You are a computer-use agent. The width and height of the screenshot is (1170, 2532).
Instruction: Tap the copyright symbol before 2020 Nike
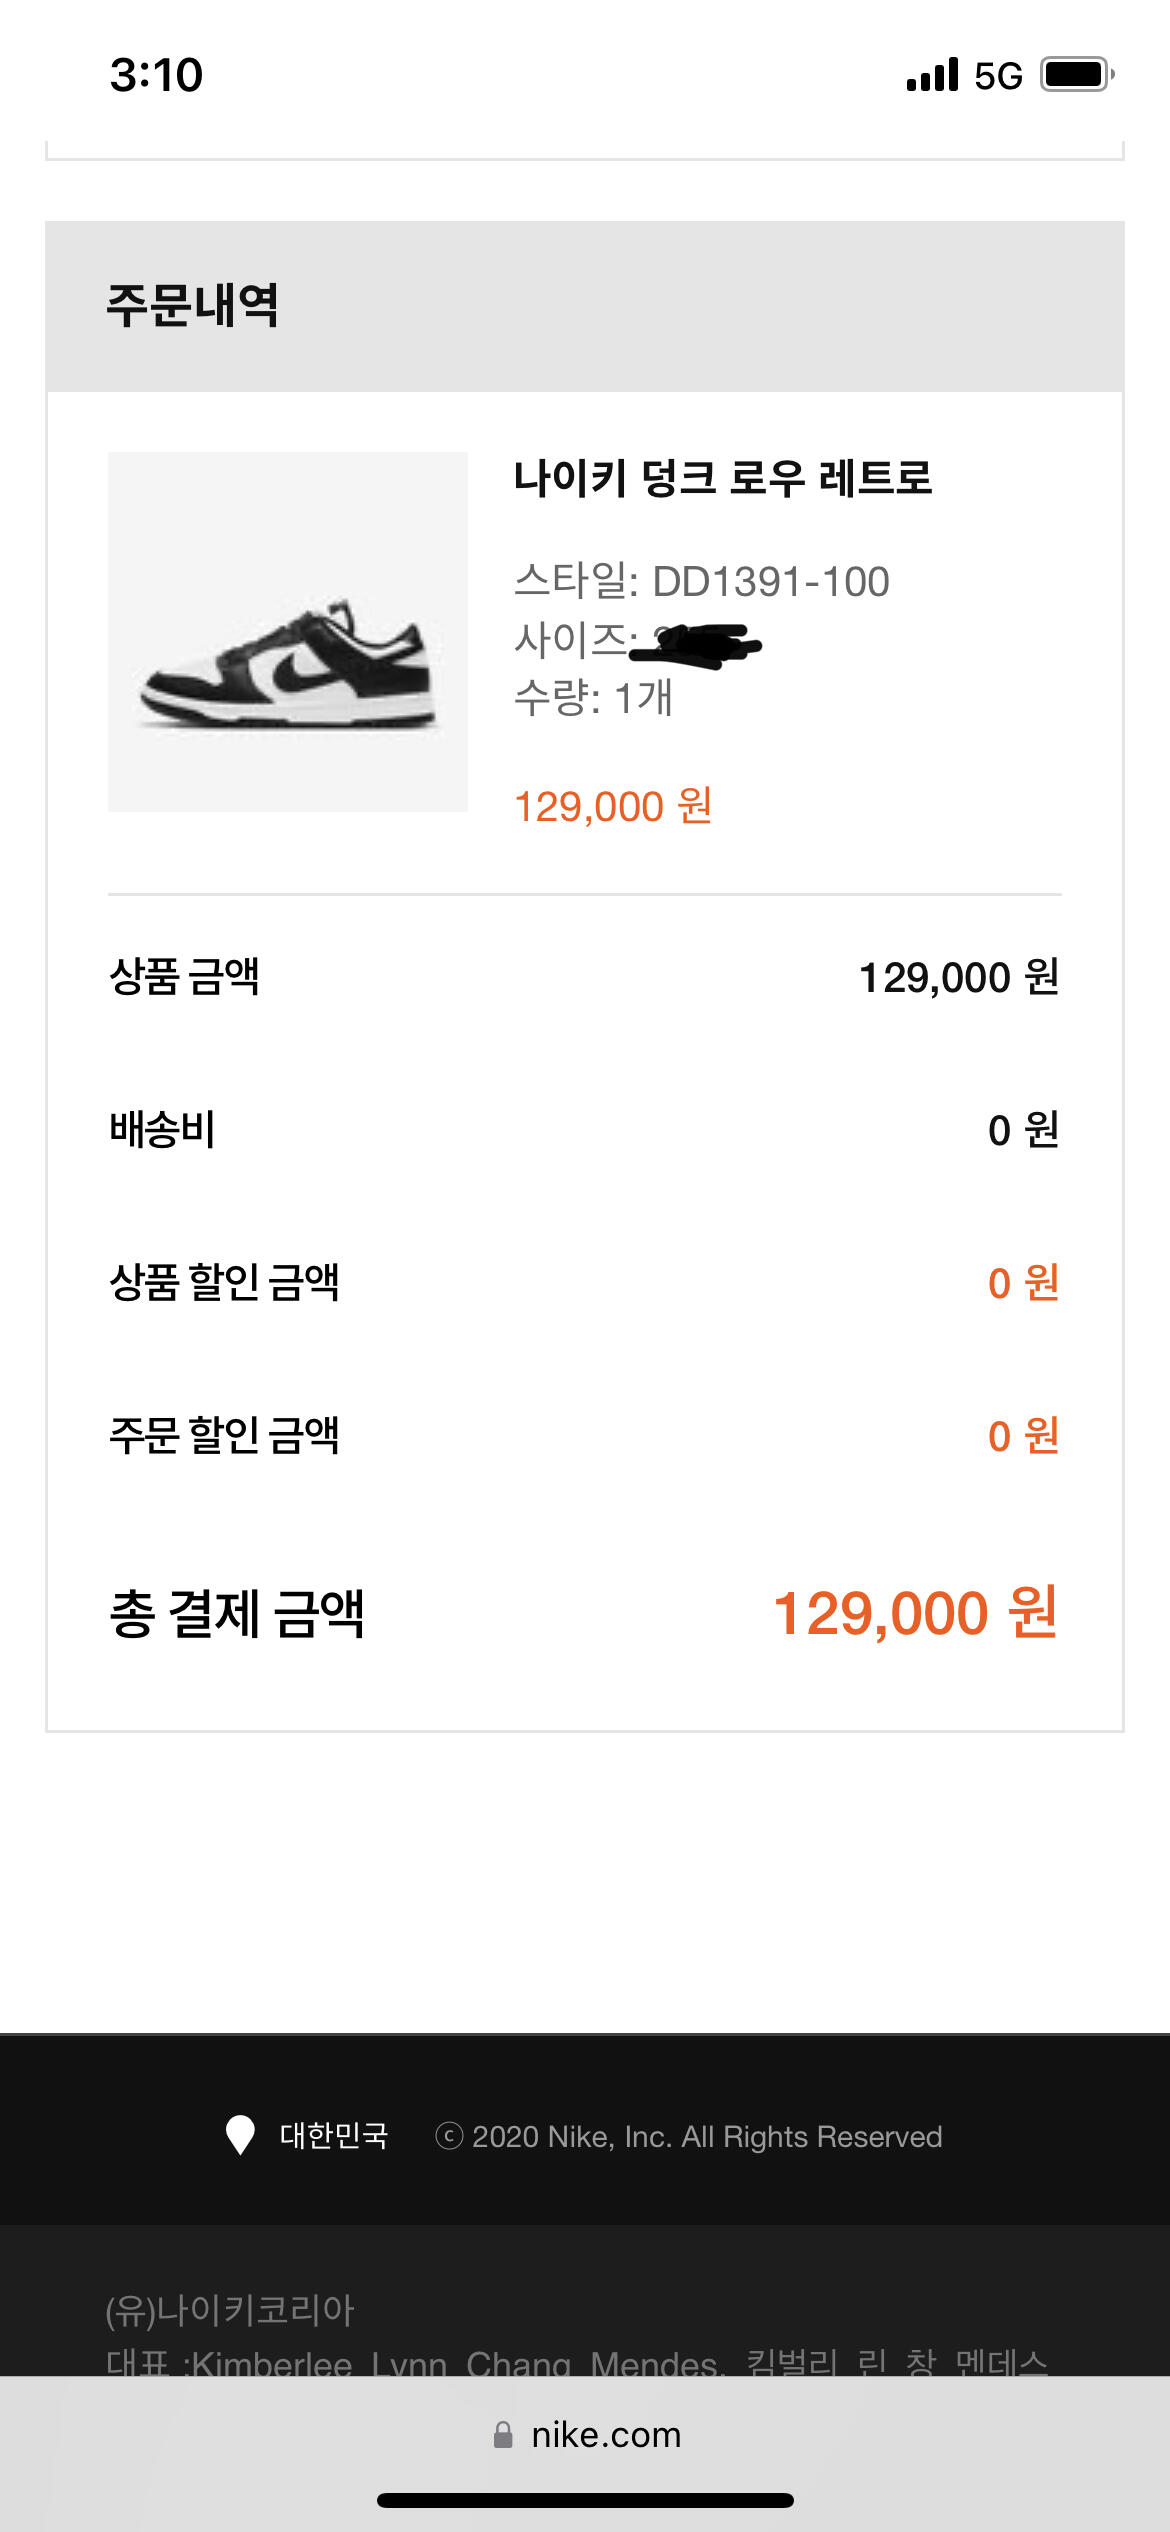(x=449, y=2136)
